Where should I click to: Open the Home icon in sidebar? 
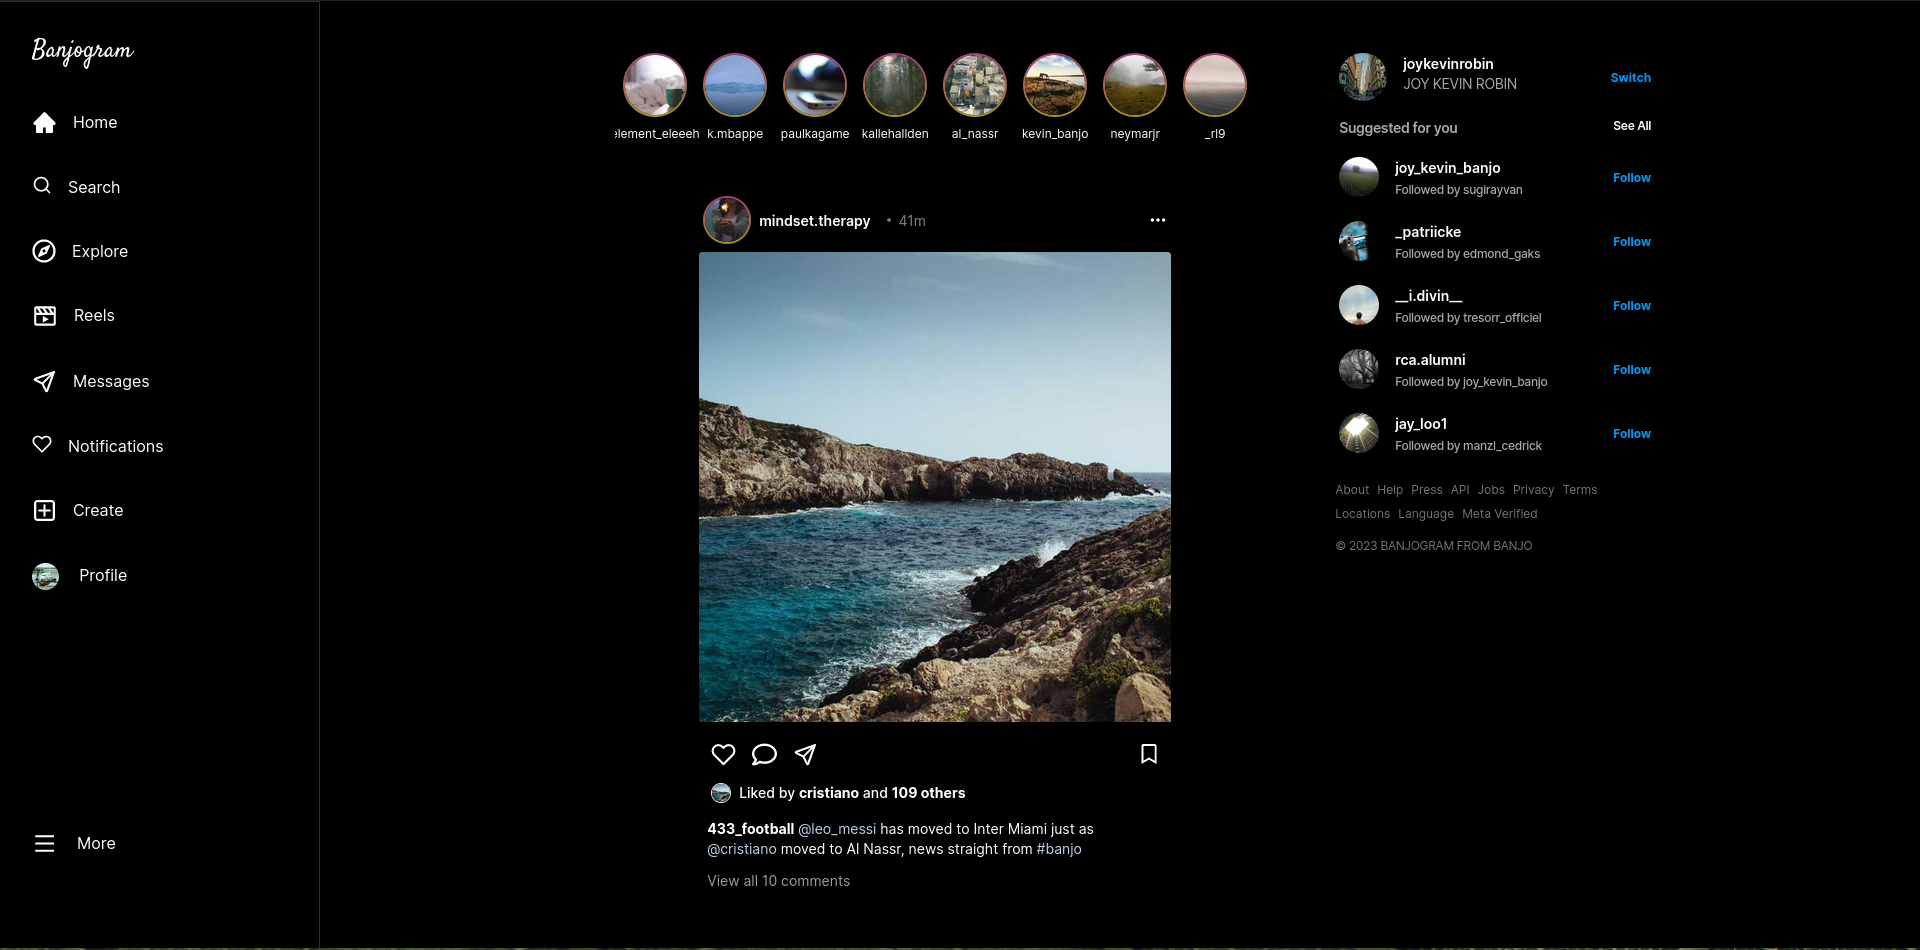point(44,122)
